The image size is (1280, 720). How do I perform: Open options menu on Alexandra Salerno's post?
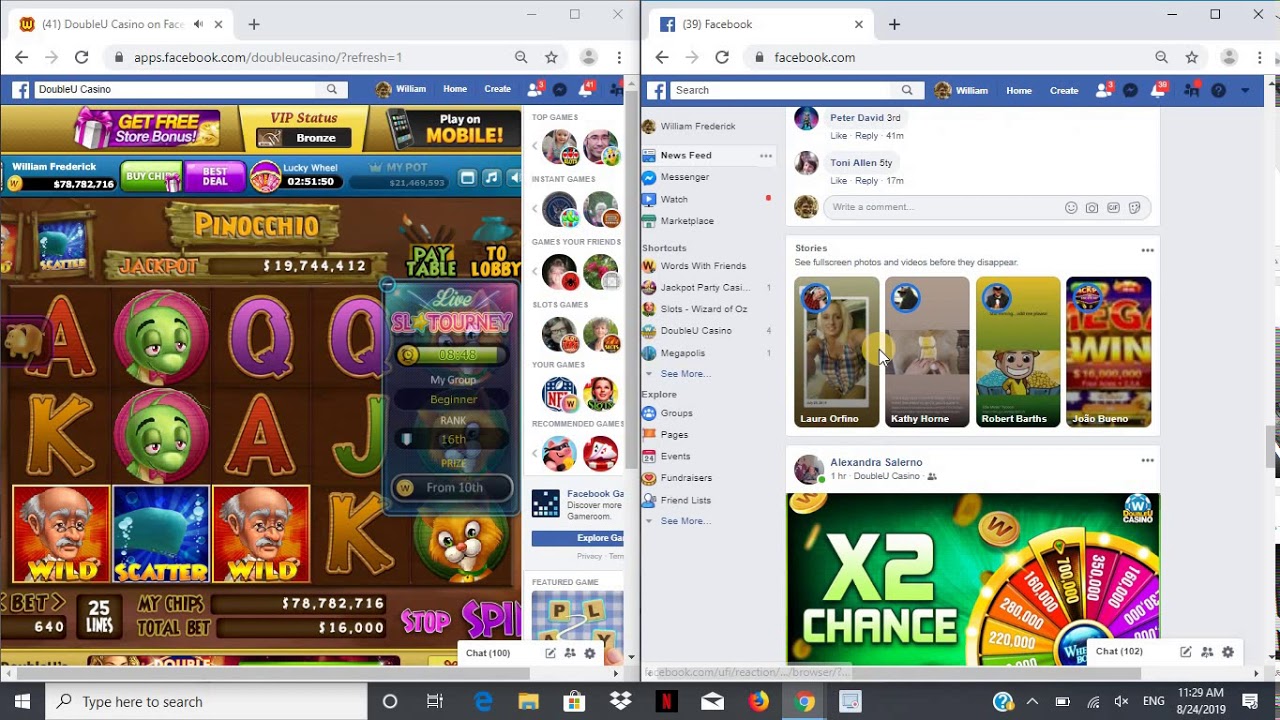coord(1147,461)
